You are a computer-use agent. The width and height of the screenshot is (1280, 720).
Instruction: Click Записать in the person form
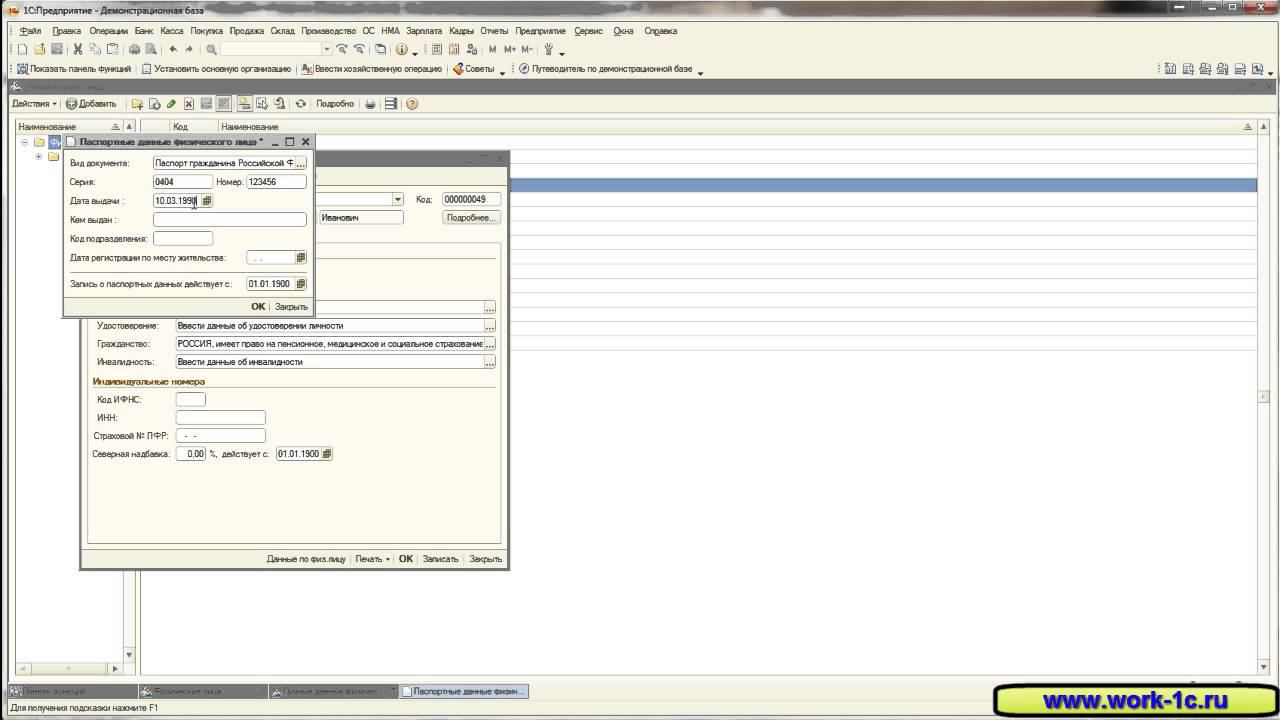click(x=440, y=559)
